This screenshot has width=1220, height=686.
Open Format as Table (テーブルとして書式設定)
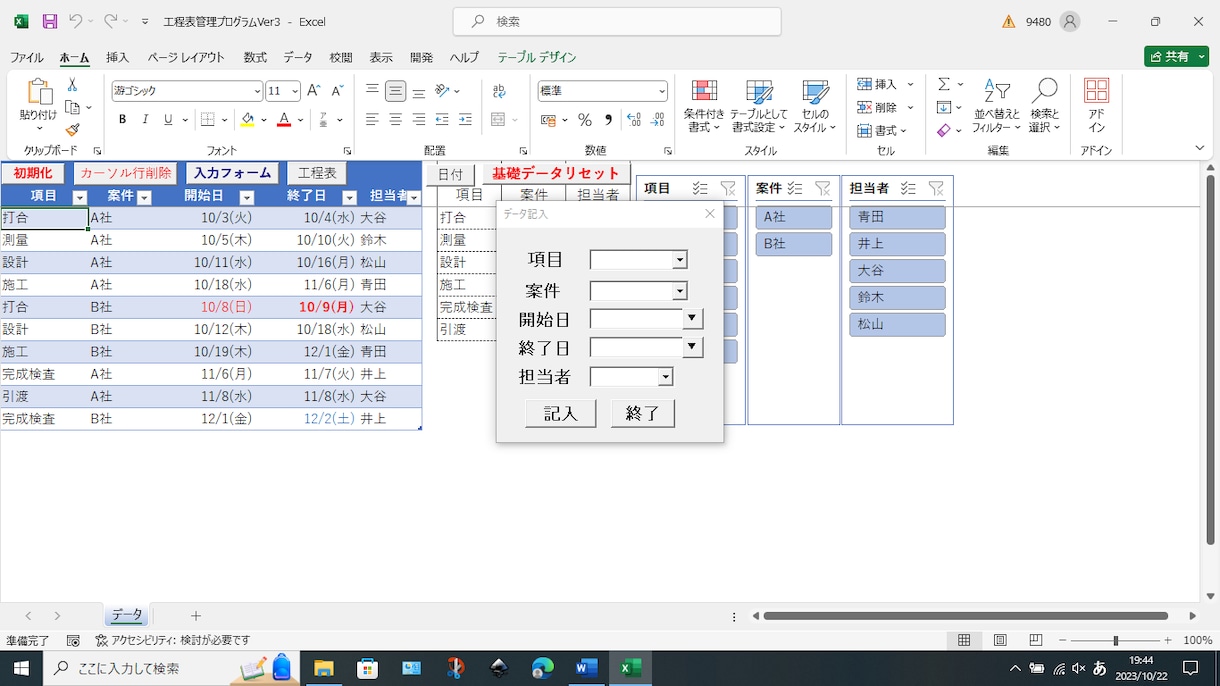click(x=759, y=107)
